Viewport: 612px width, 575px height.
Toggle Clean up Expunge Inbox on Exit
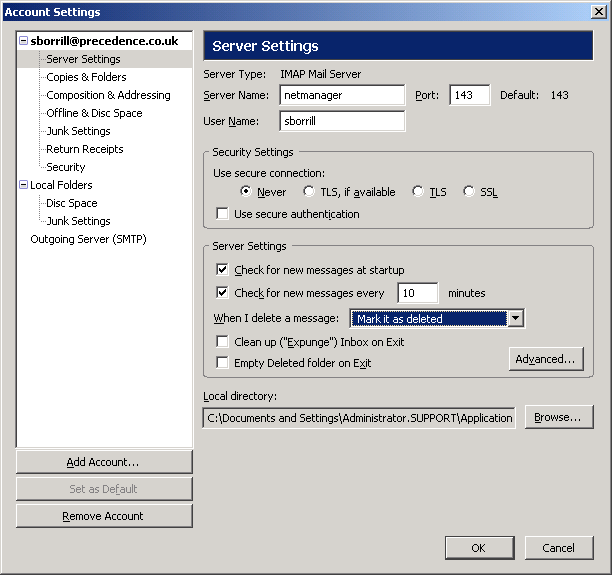coord(222,342)
